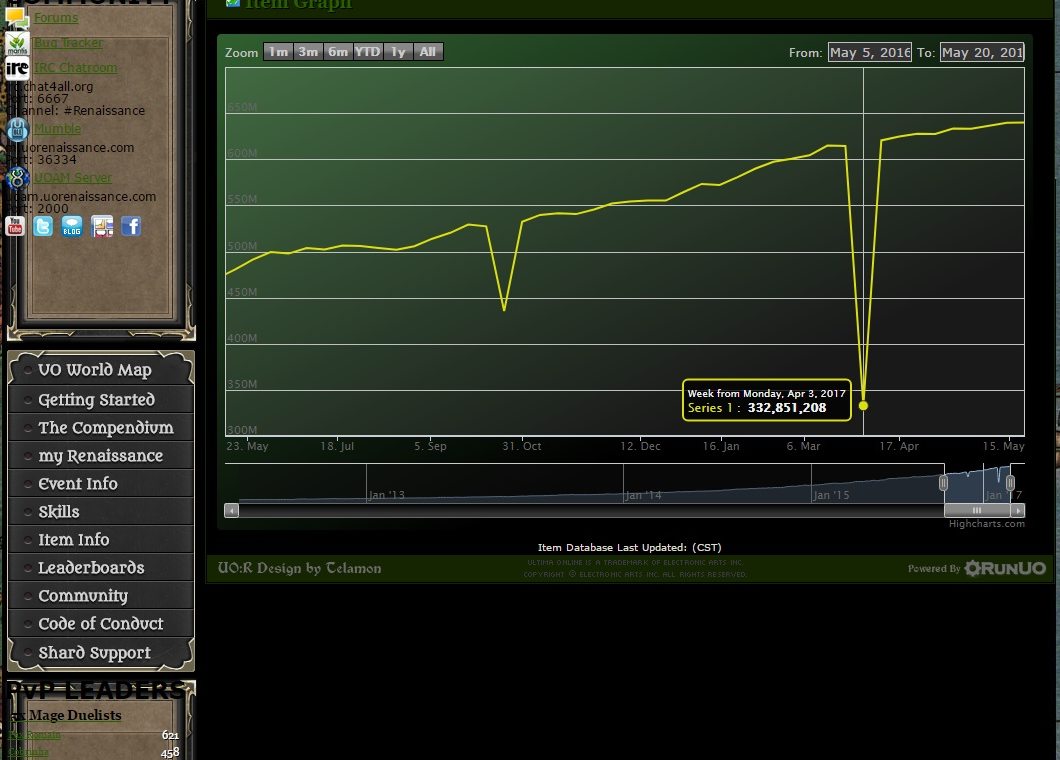Click the IRC chatroom icon
The height and width of the screenshot is (760, 1060).
17,68
